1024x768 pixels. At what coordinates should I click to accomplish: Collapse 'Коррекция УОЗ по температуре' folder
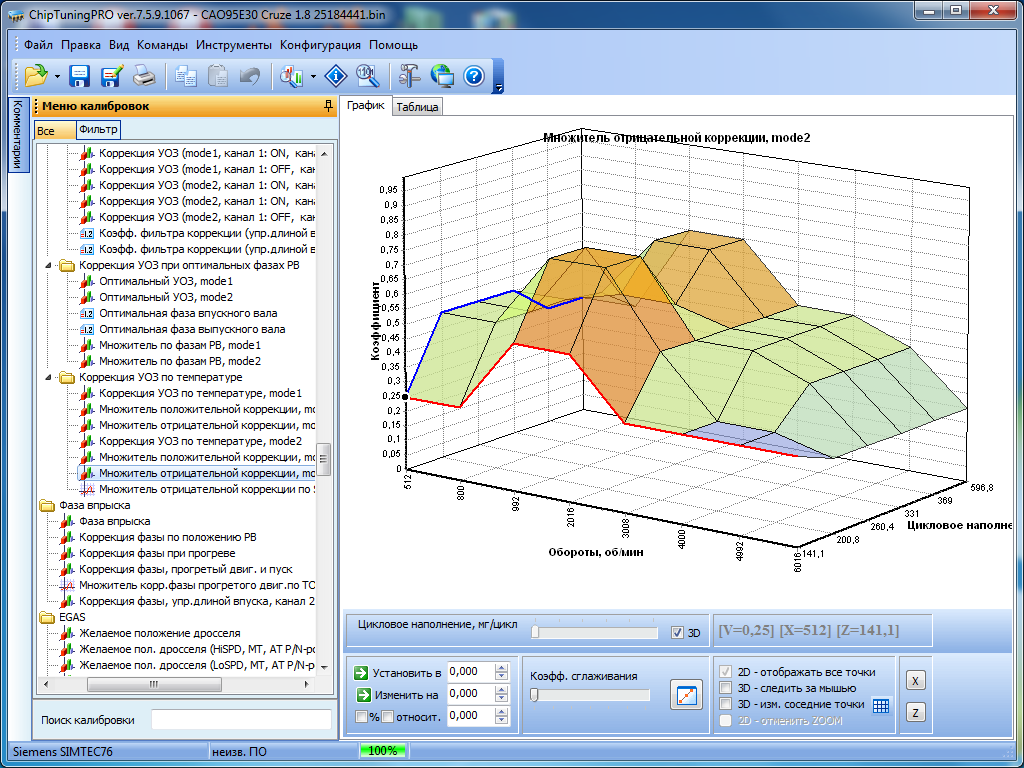(x=49, y=378)
